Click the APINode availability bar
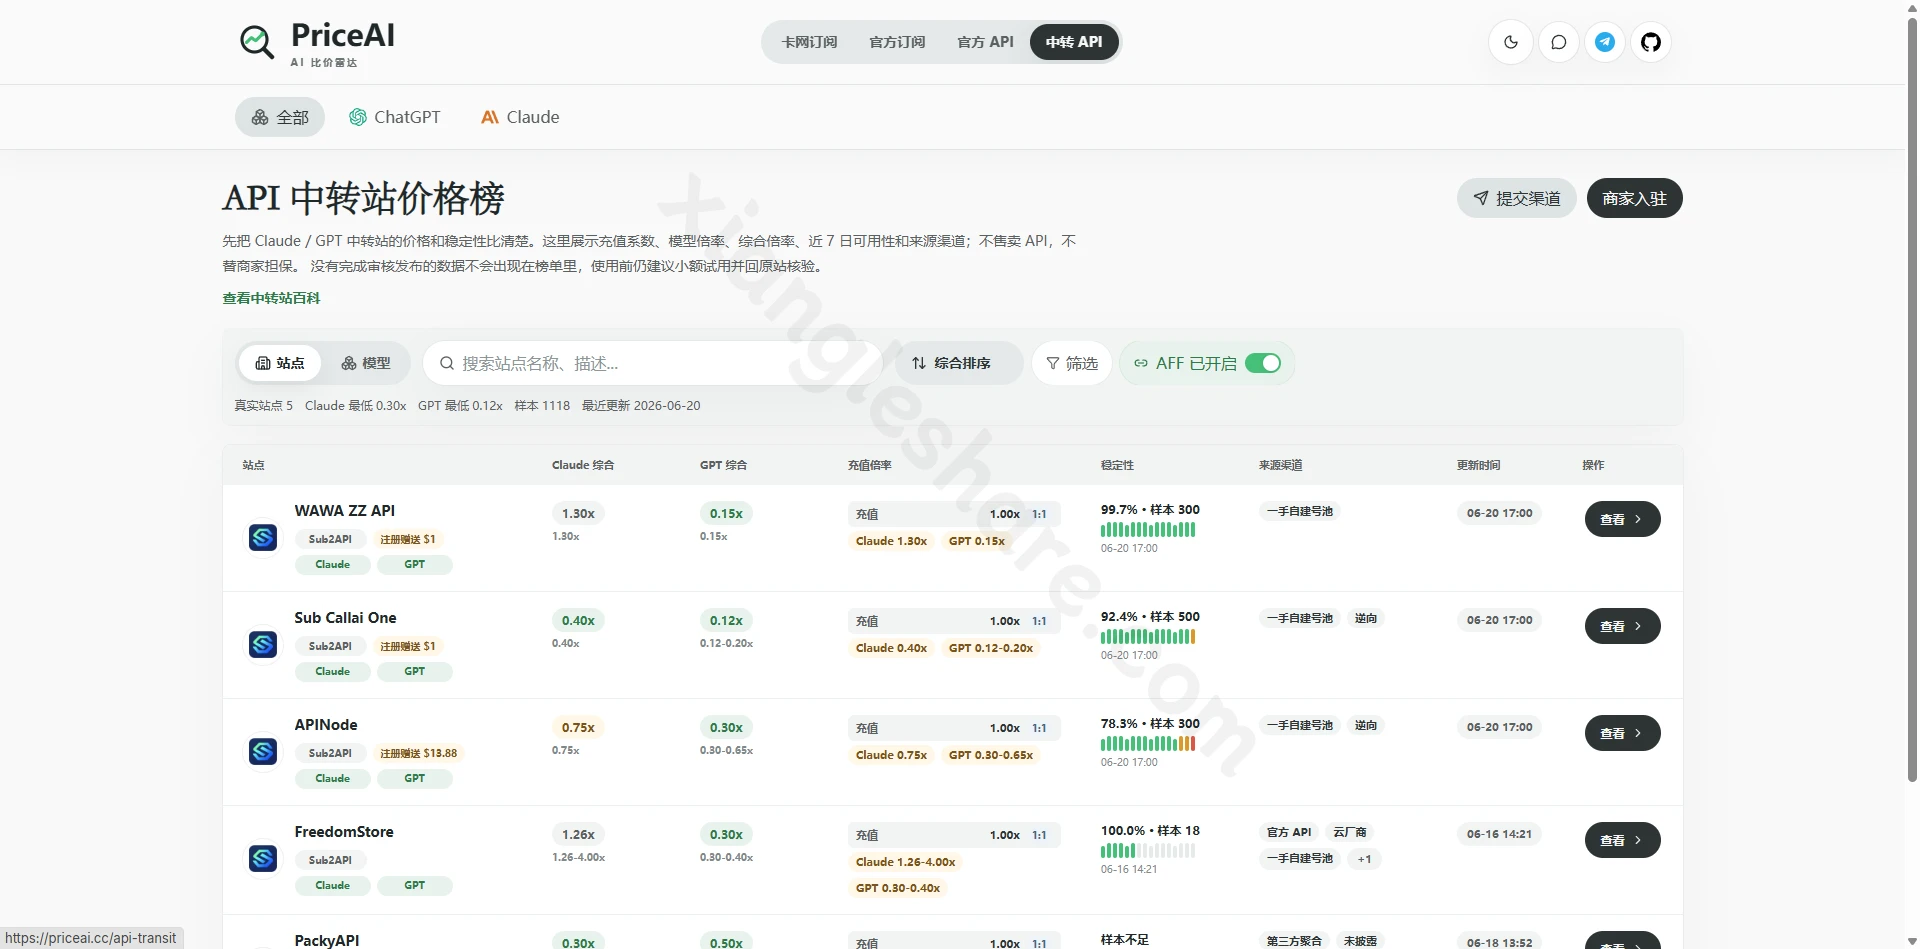The height and width of the screenshot is (949, 1920). tap(1148, 744)
